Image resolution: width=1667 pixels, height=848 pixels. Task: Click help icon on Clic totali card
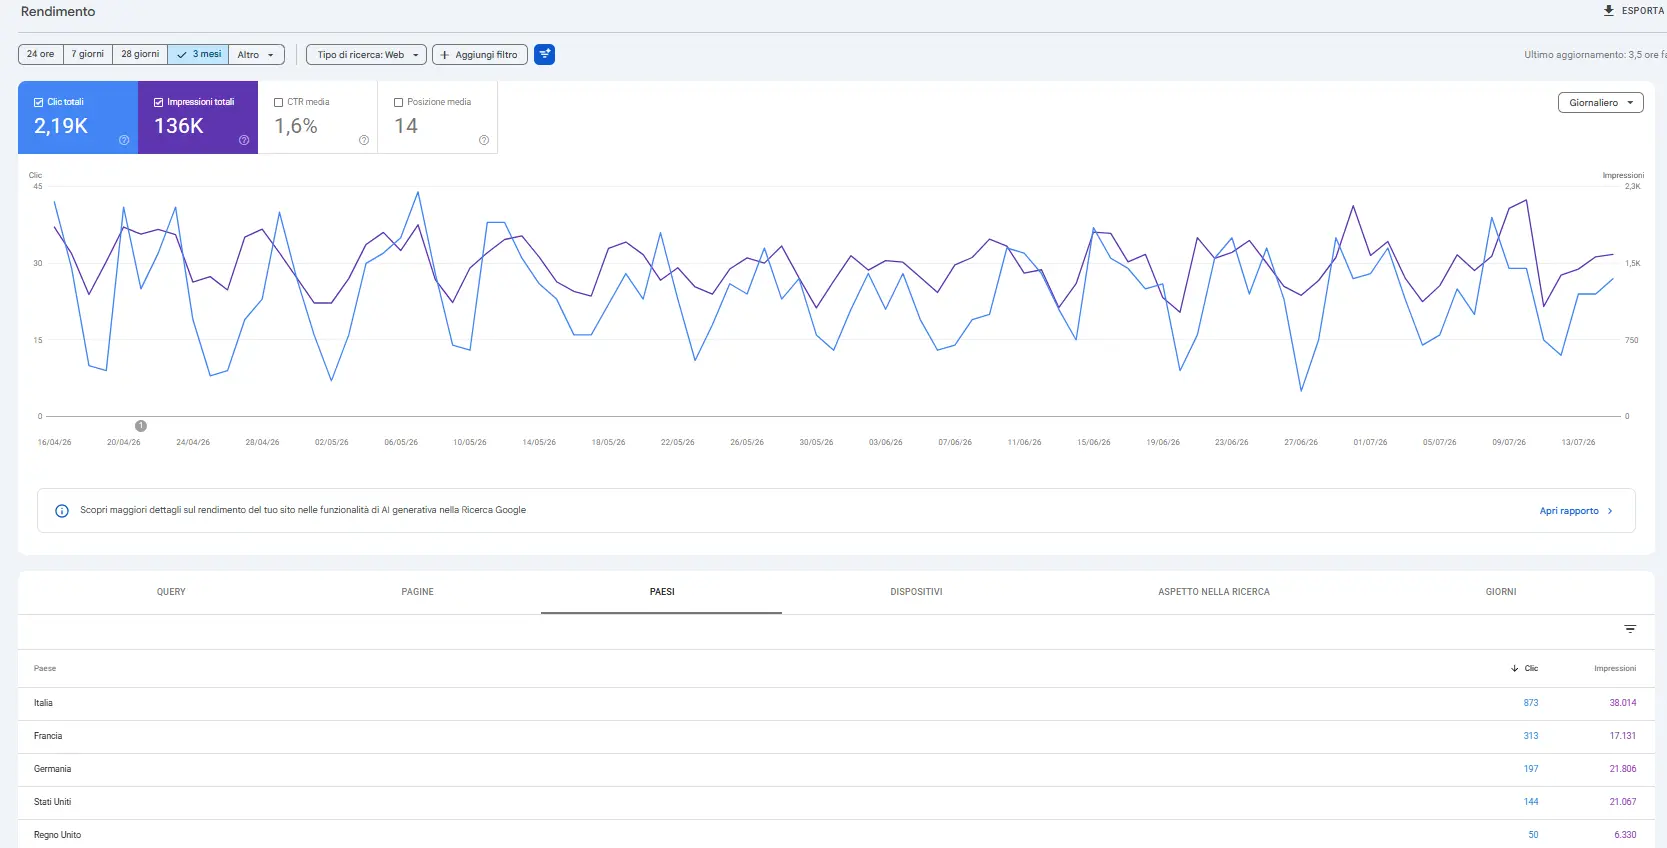coord(124,140)
